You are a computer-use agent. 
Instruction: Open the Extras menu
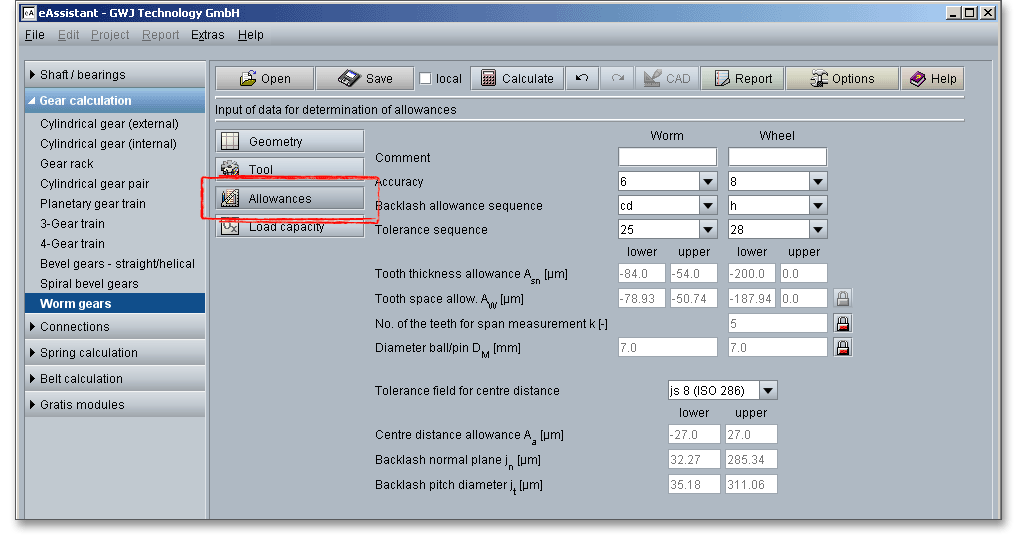208,35
